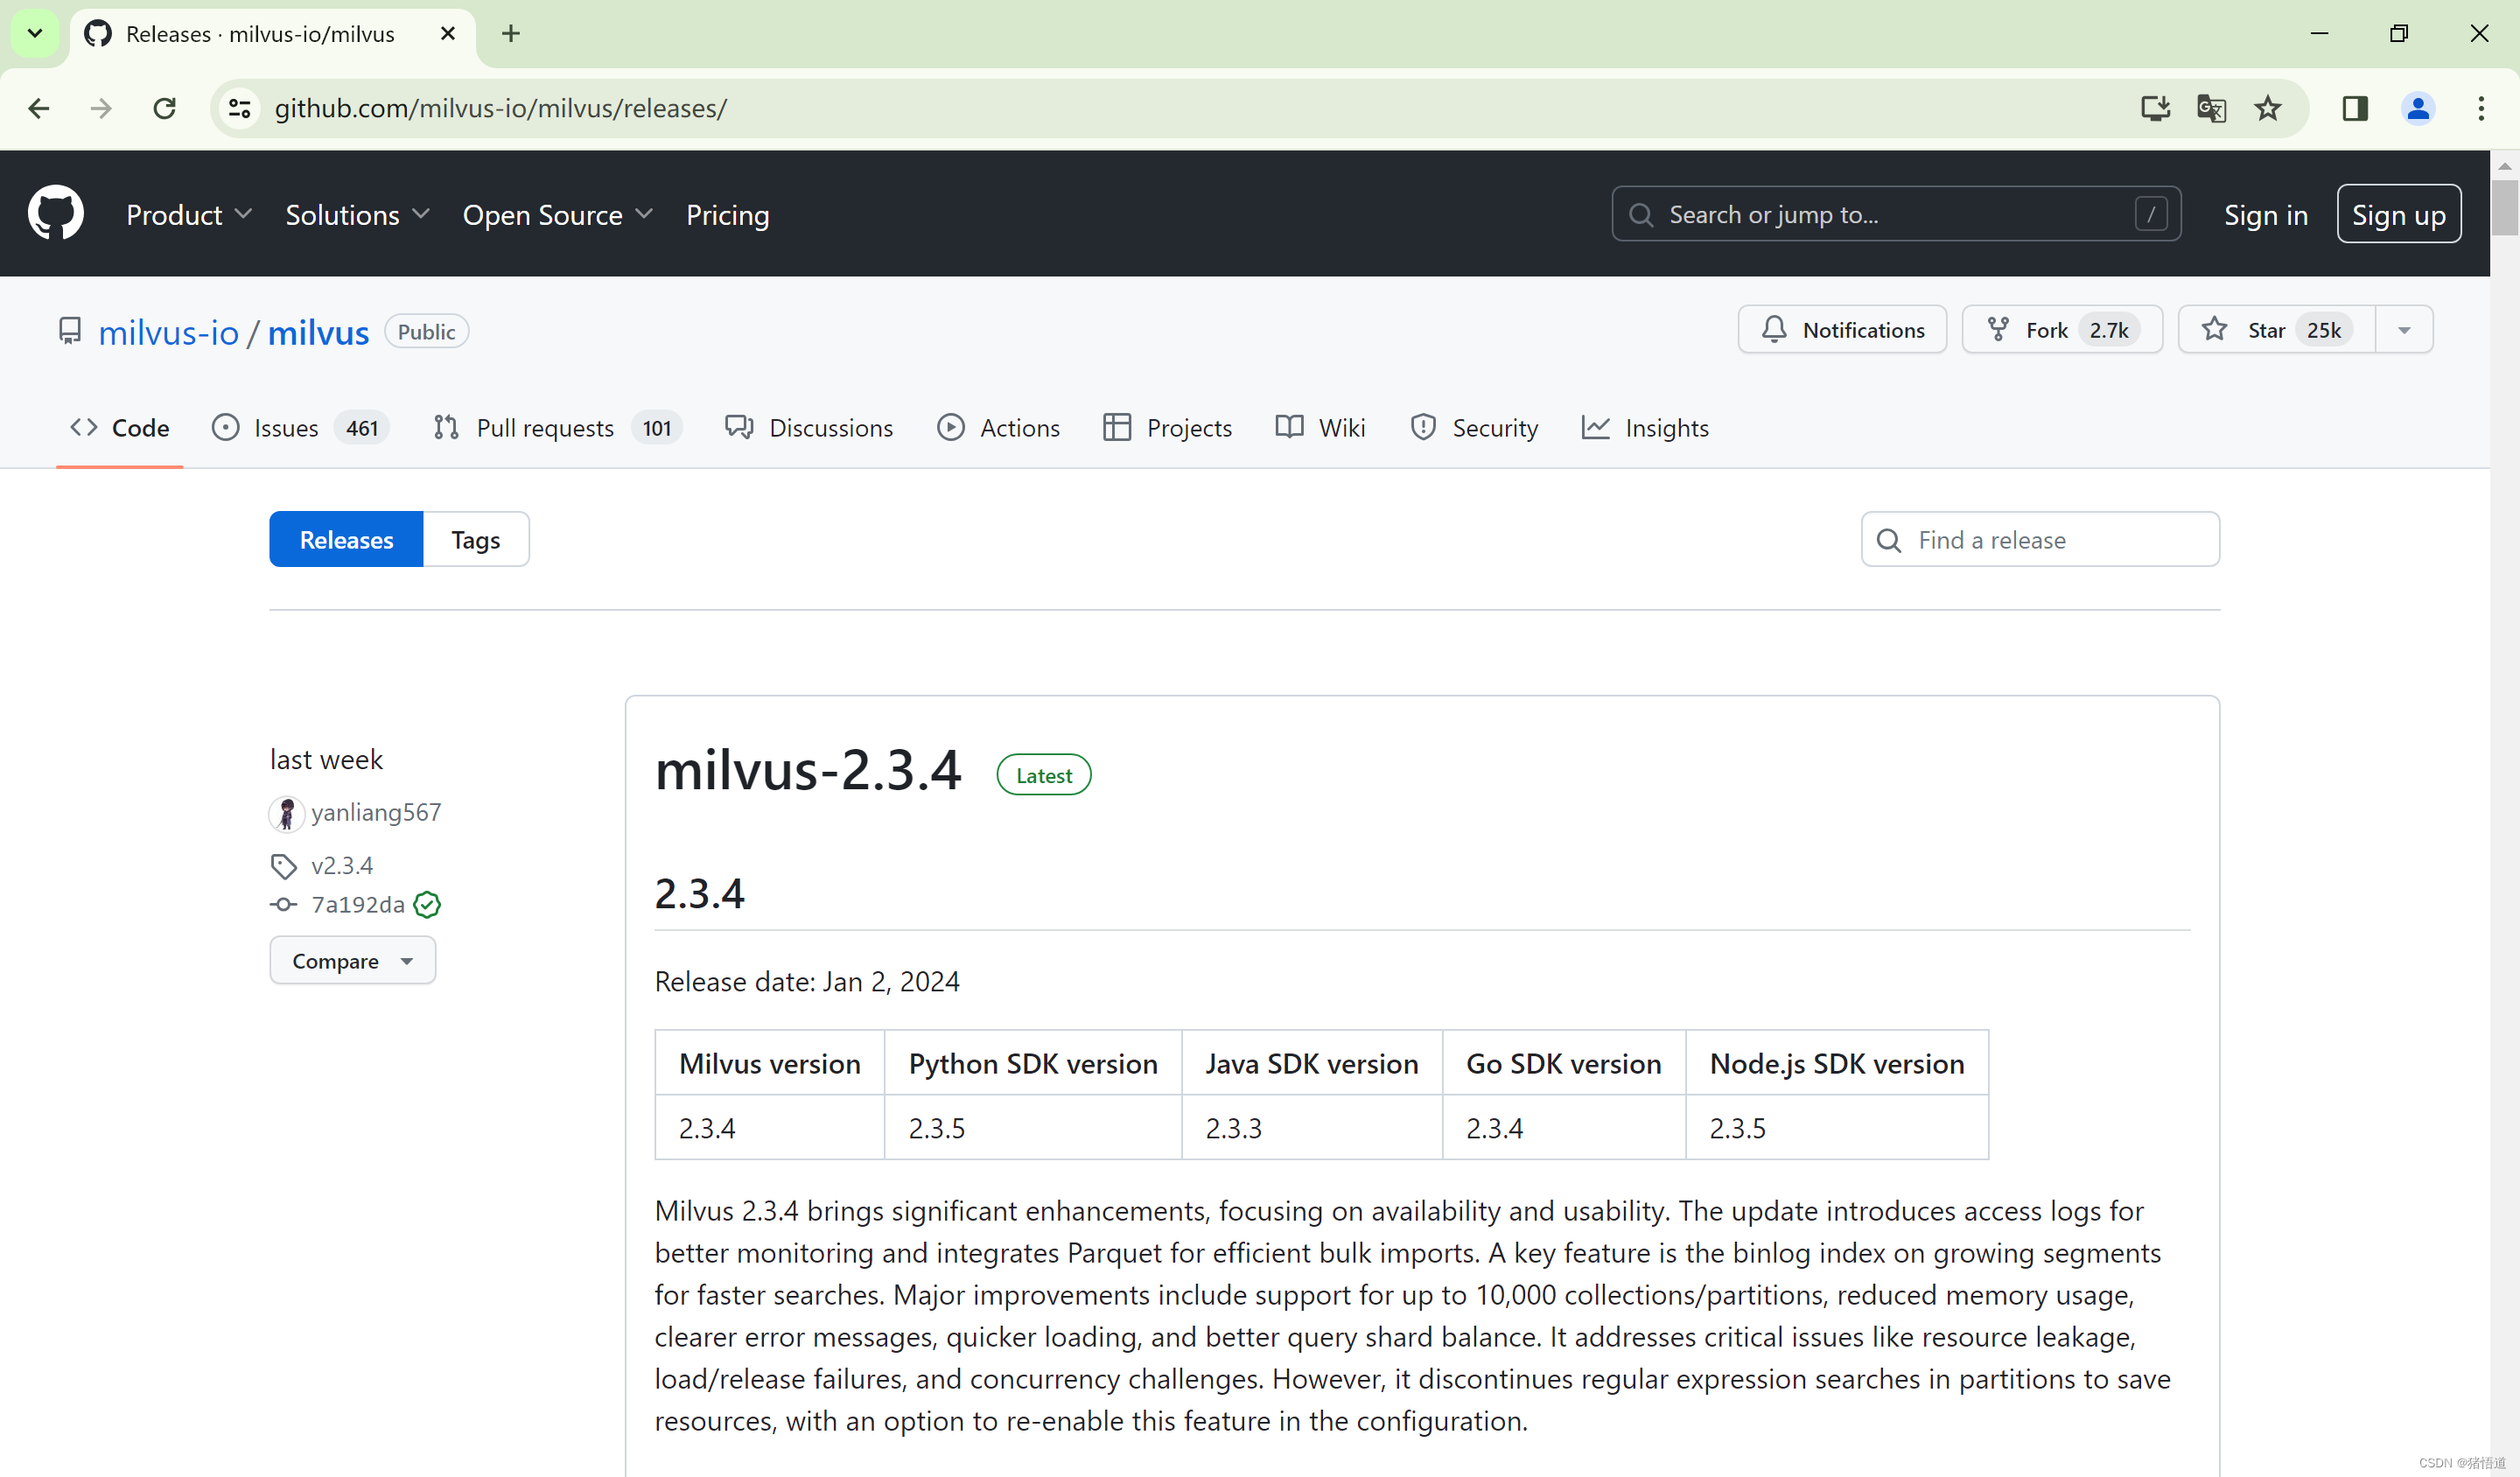Click the Notifications bell button
The image size is (2520, 1477).
pos(1842,330)
